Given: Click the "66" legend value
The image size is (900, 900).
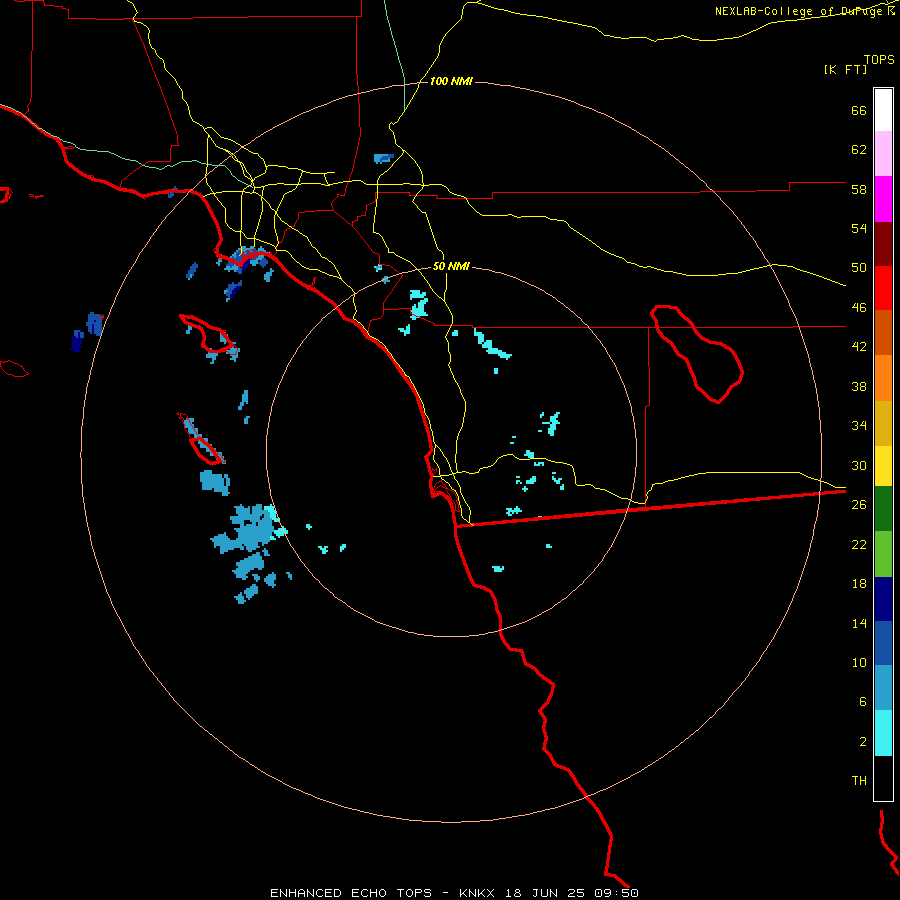Looking at the screenshot, I should pos(859,110).
